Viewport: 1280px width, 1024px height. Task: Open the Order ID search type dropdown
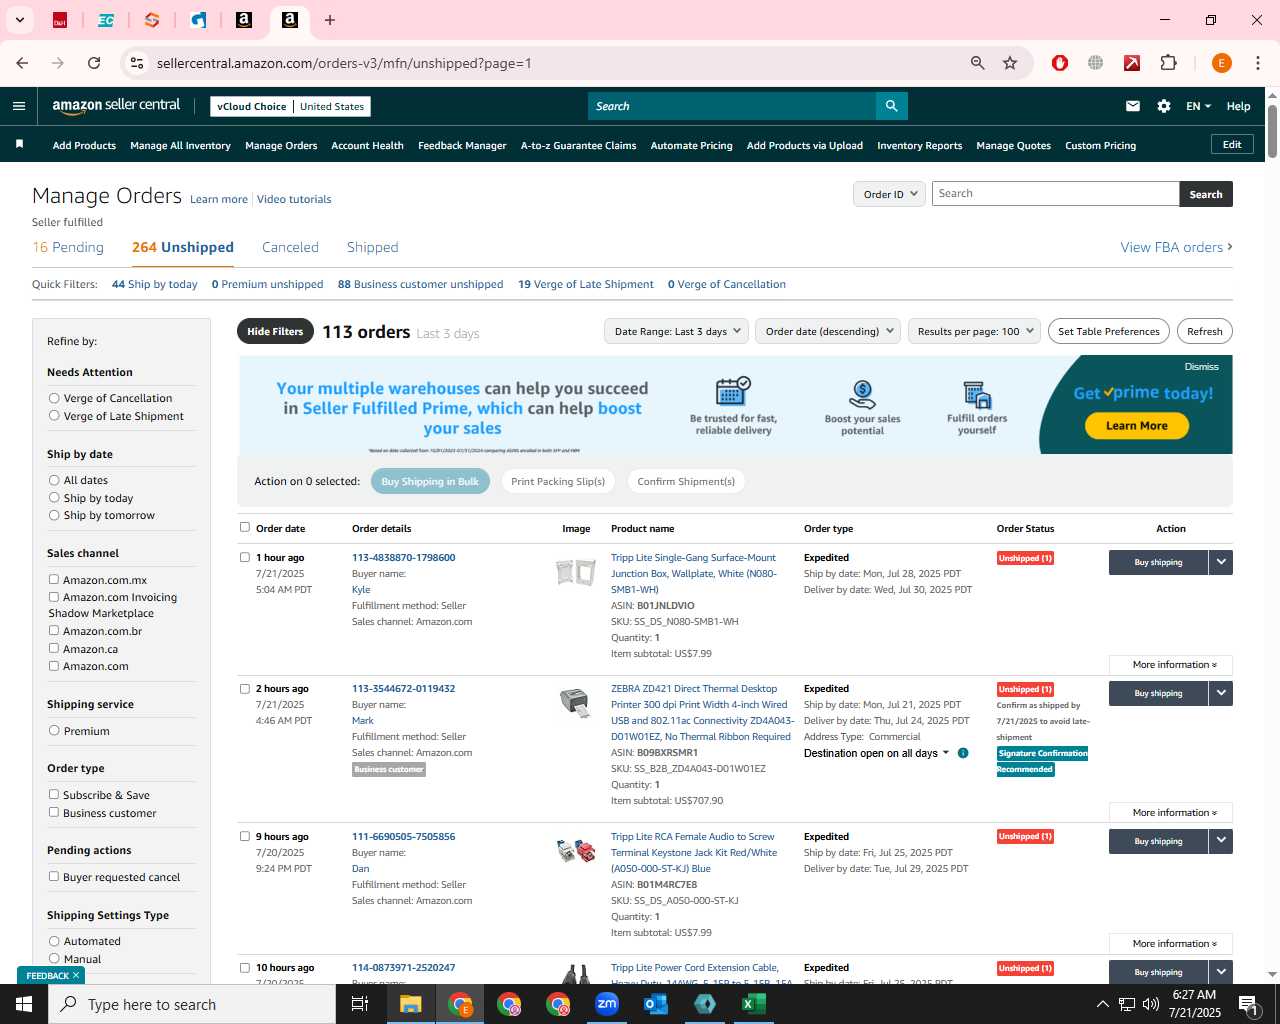(889, 194)
